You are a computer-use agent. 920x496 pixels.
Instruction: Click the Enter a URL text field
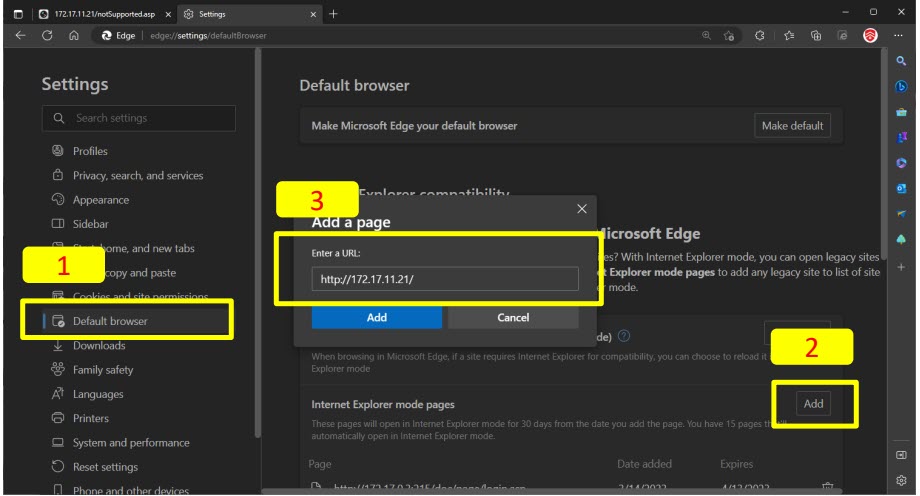(444, 279)
